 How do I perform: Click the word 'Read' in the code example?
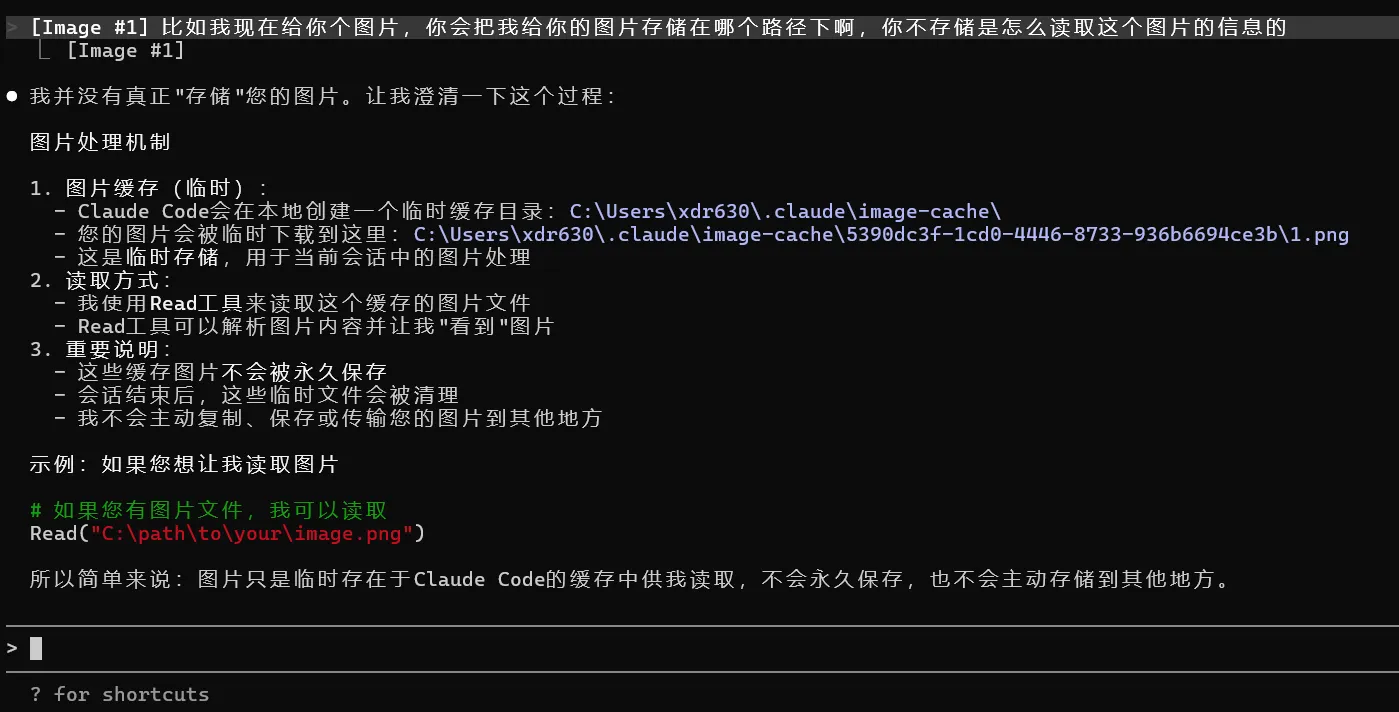(x=53, y=533)
